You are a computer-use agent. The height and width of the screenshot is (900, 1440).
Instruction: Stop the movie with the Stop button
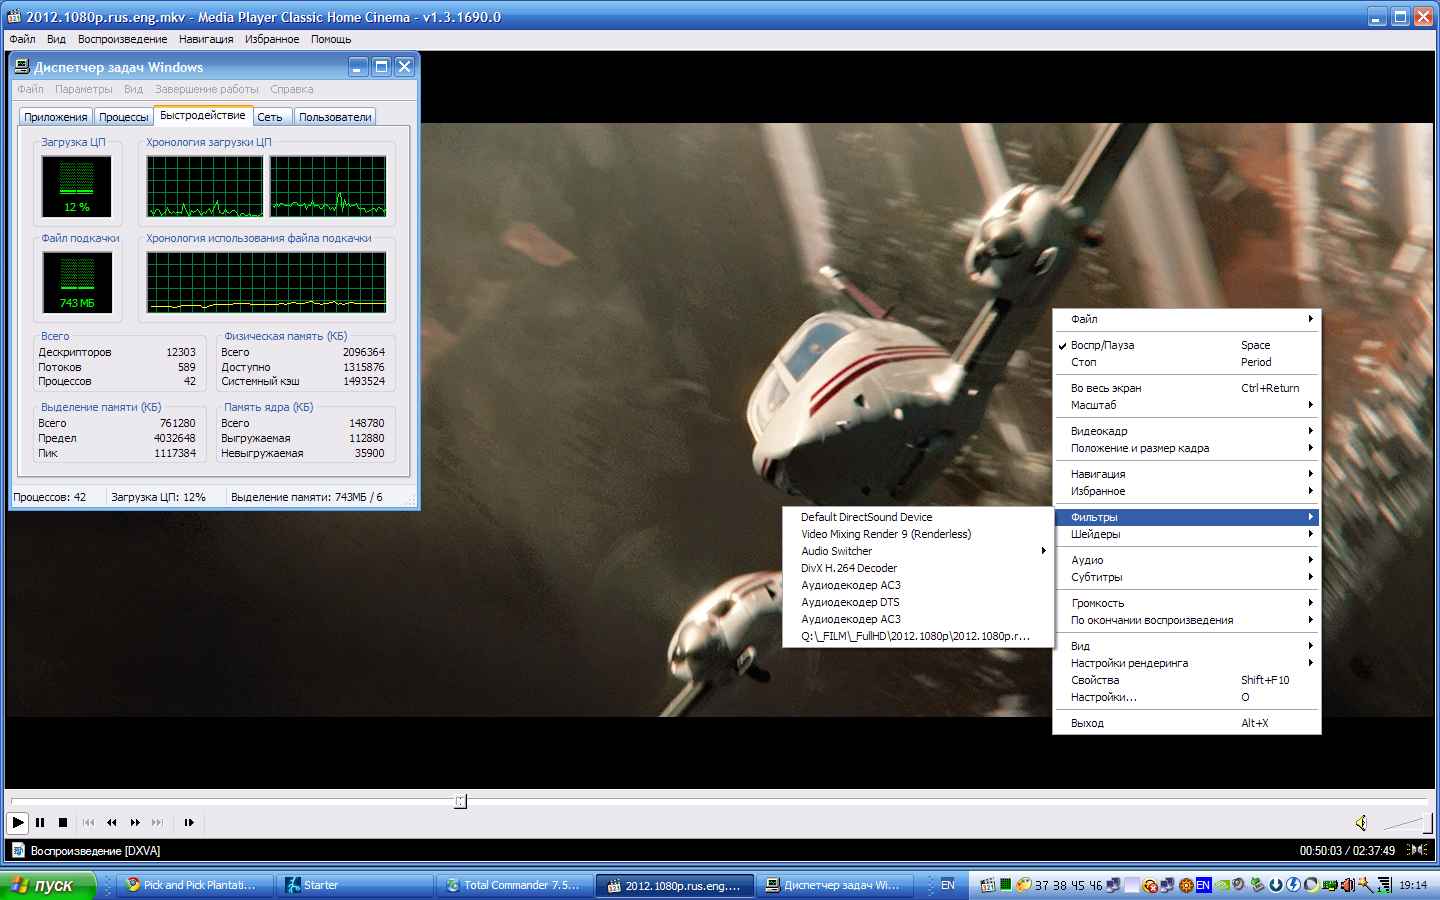pyautogui.click(x=63, y=823)
